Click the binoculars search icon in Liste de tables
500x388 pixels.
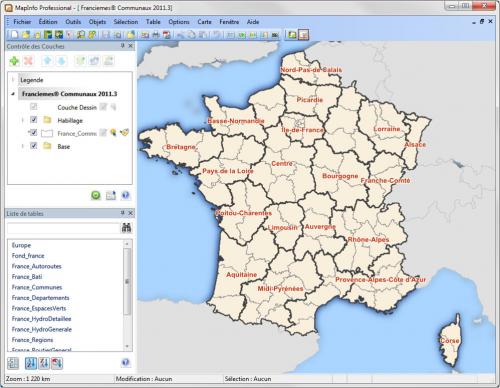[126, 228]
